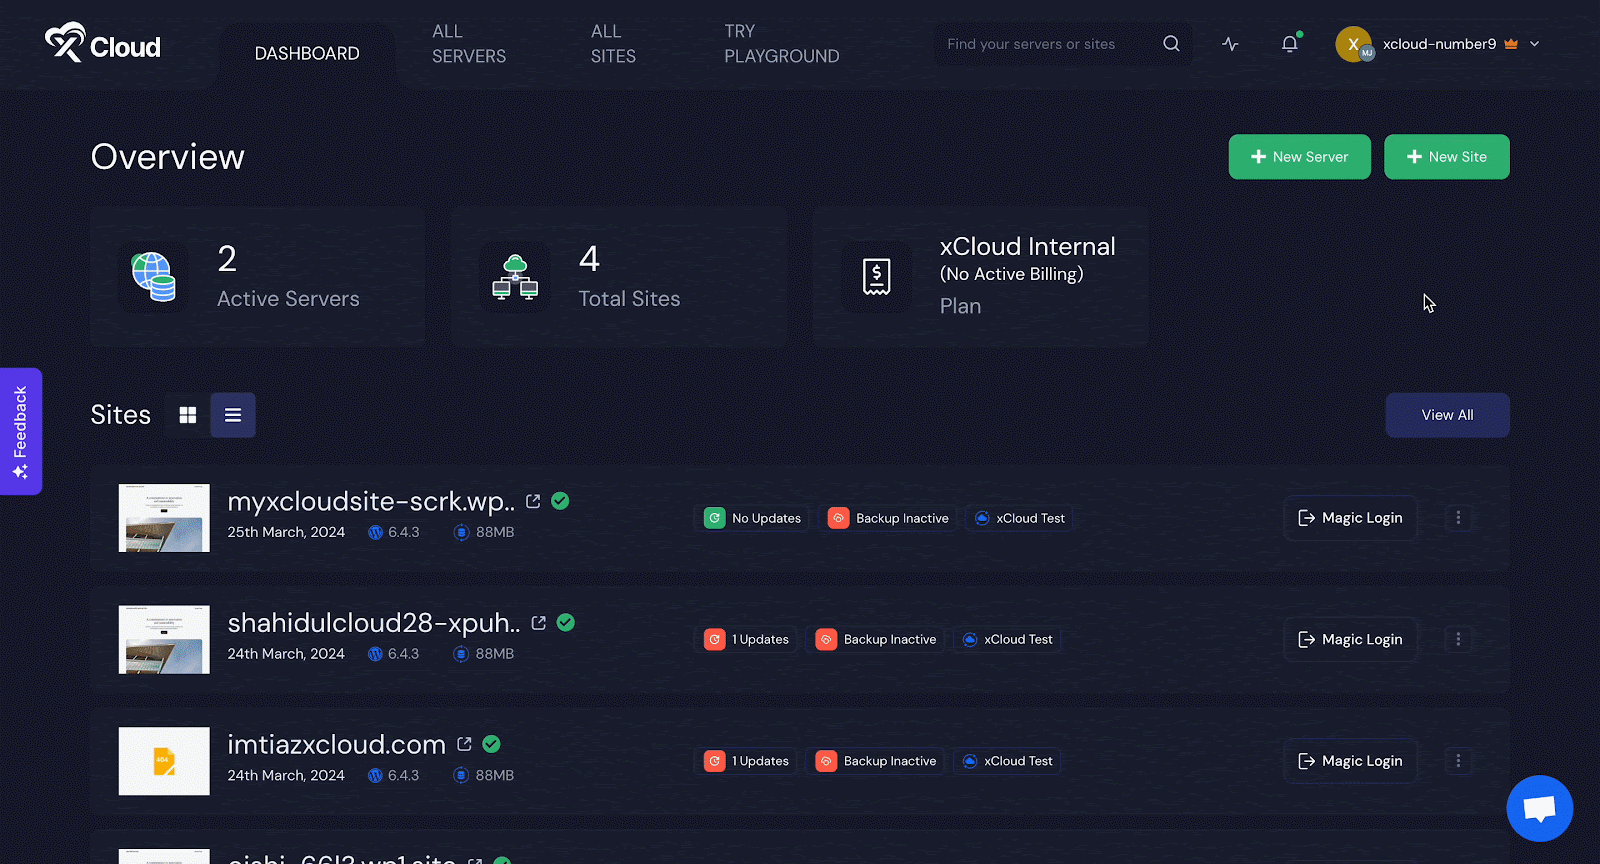The height and width of the screenshot is (864, 1600).
Task: Click the New Site button
Action: click(1446, 157)
